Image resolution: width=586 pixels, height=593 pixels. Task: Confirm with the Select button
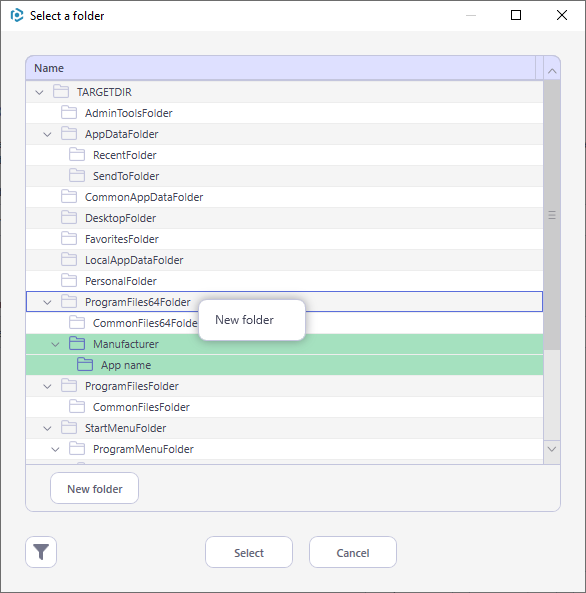[x=249, y=552]
